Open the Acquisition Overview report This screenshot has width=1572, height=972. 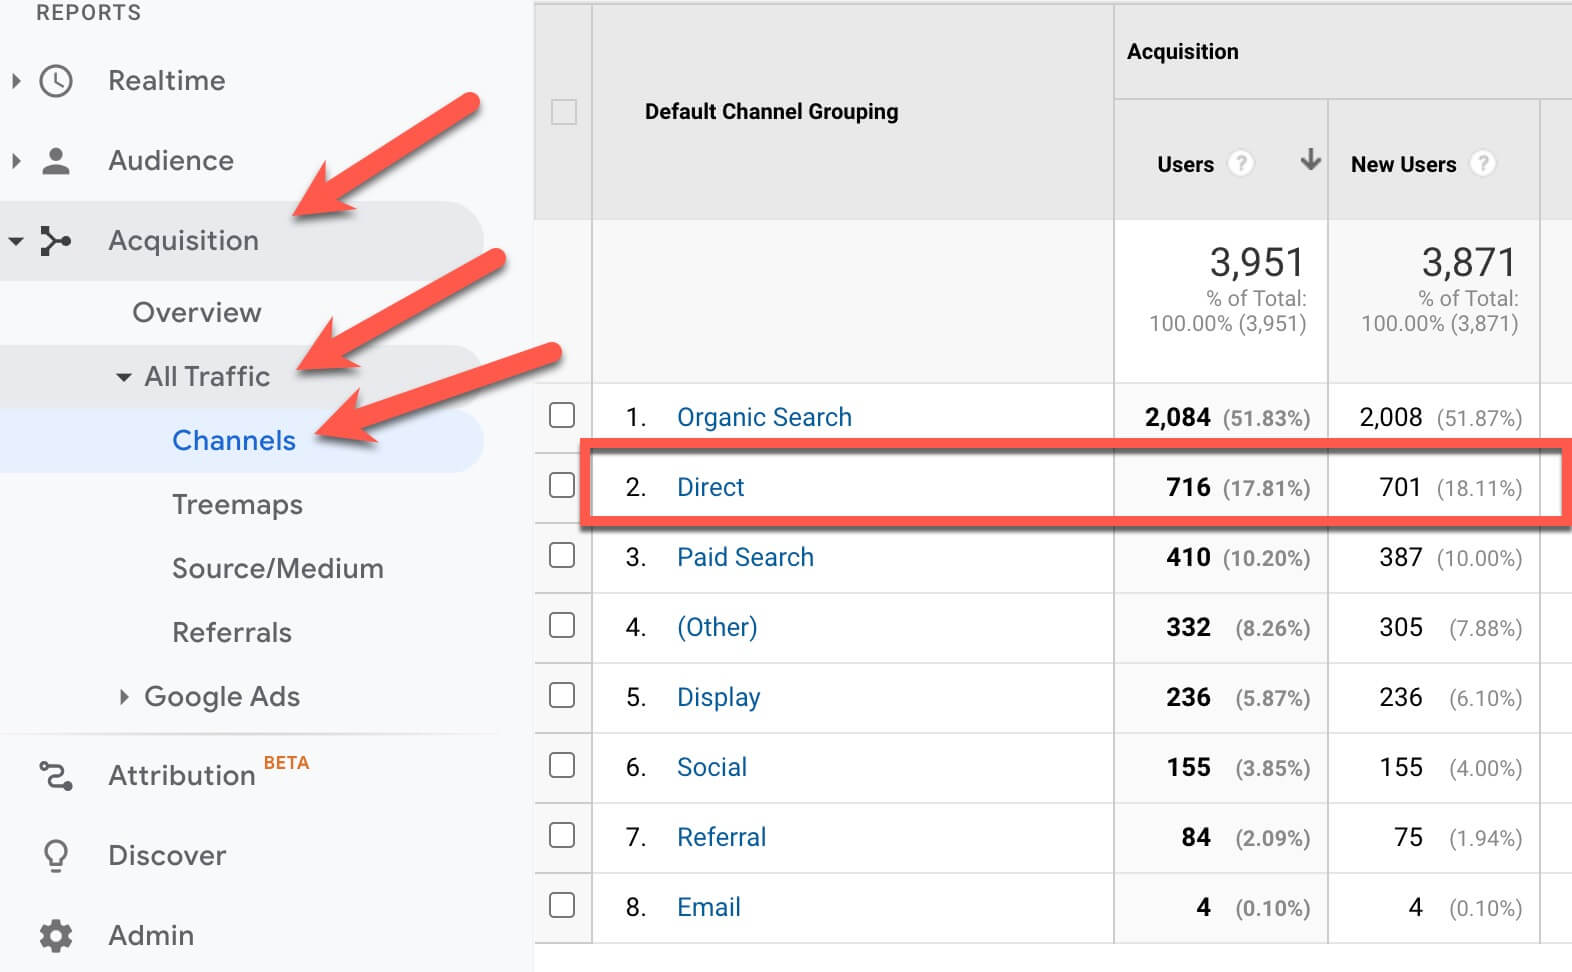point(197,312)
